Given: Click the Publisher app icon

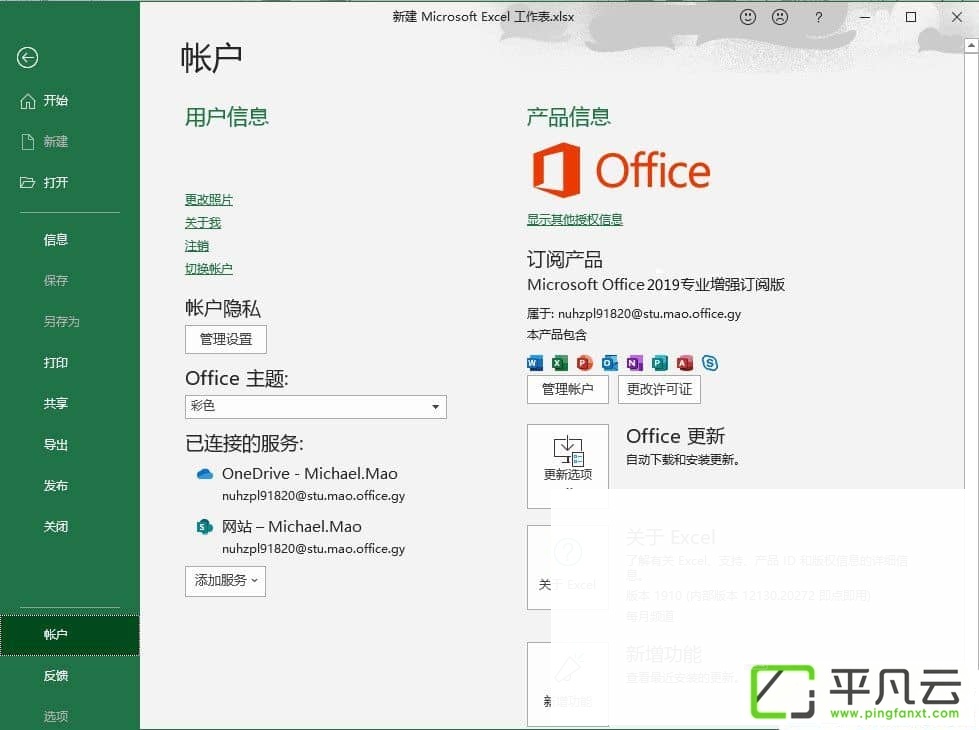Looking at the screenshot, I should click(659, 363).
